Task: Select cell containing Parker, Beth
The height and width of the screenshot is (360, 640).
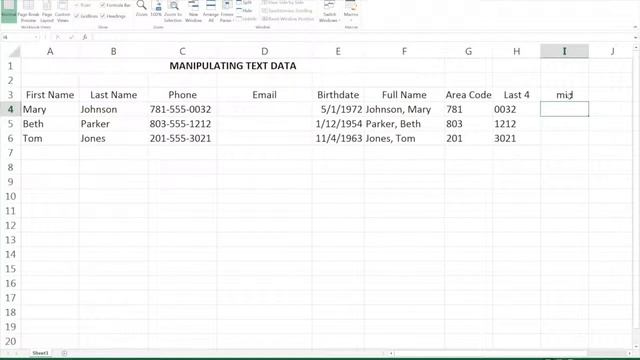Action: pyautogui.click(x=404, y=124)
